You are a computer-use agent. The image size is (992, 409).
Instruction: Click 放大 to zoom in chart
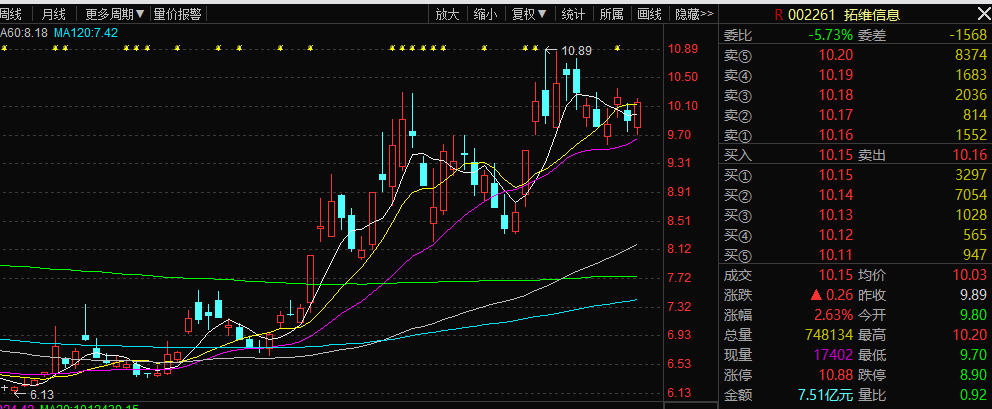pos(447,14)
